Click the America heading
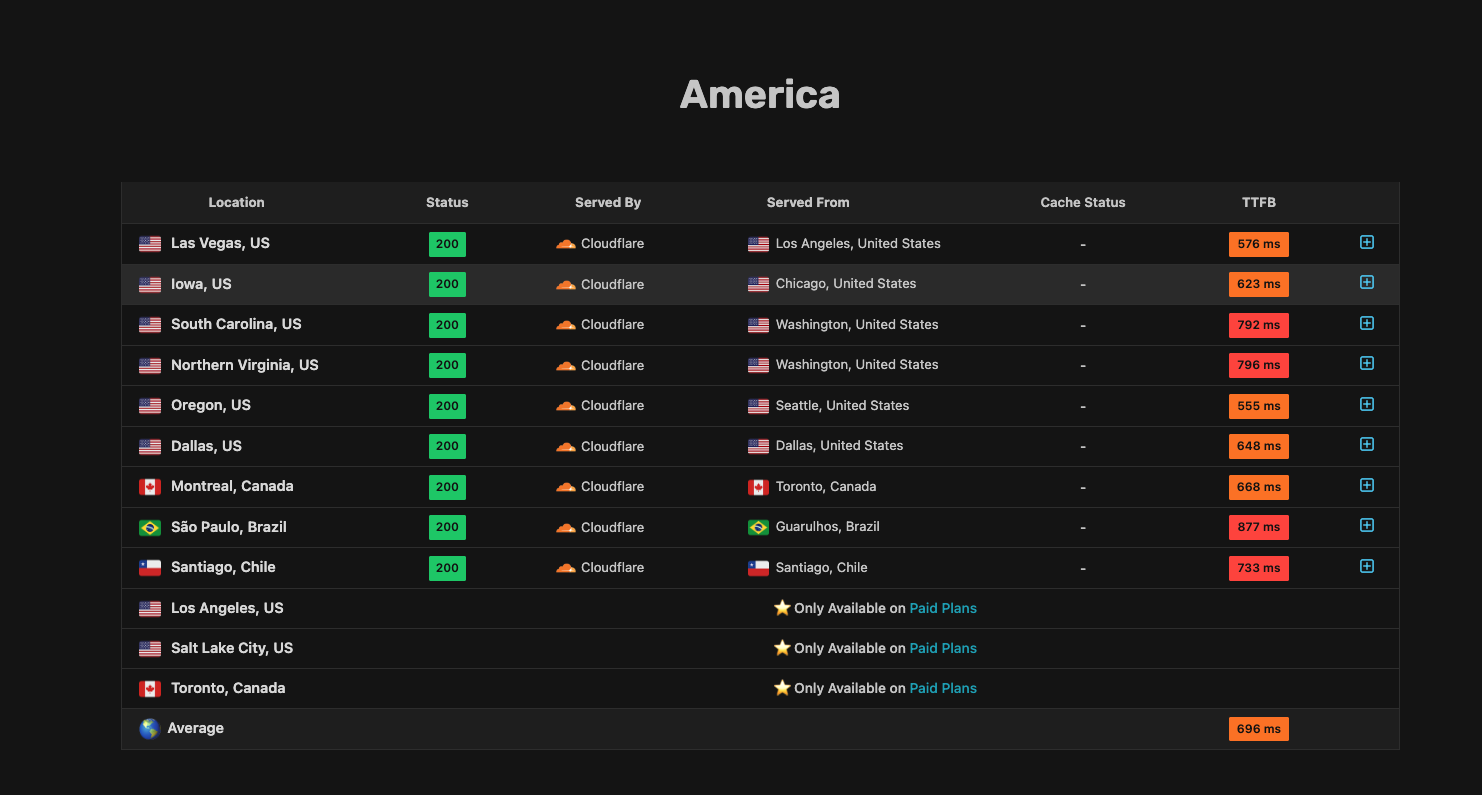The height and width of the screenshot is (795, 1482). 760,95
